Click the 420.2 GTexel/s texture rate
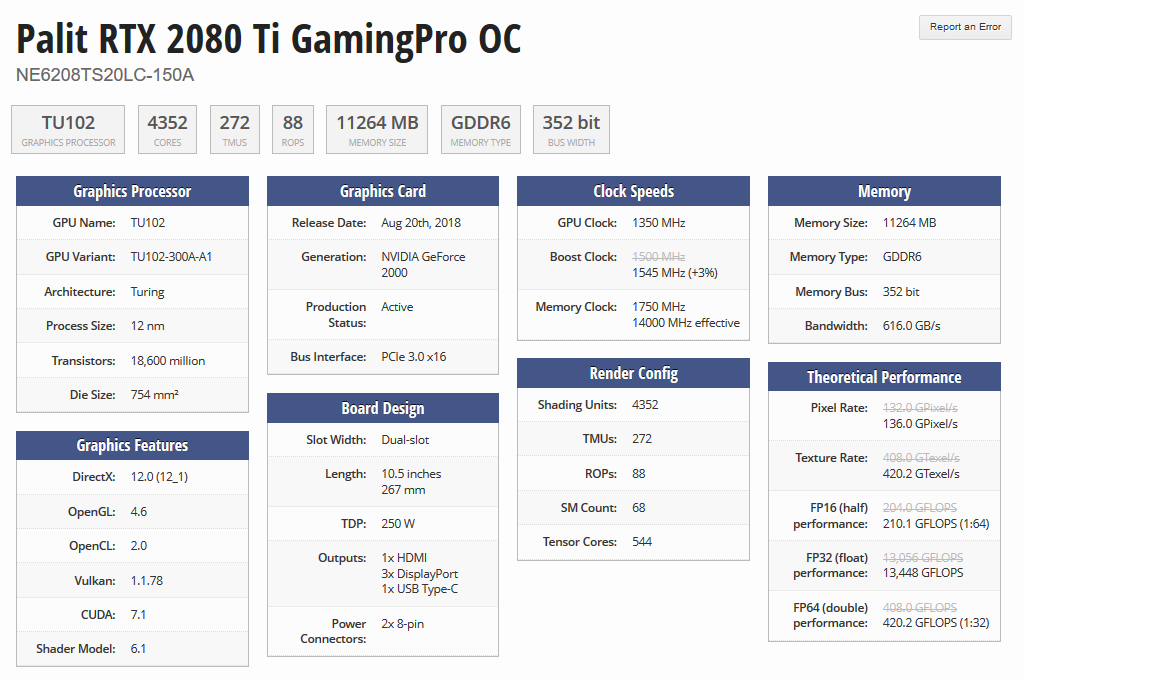This screenshot has width=1152, height=679. click(x=921, y=474)
